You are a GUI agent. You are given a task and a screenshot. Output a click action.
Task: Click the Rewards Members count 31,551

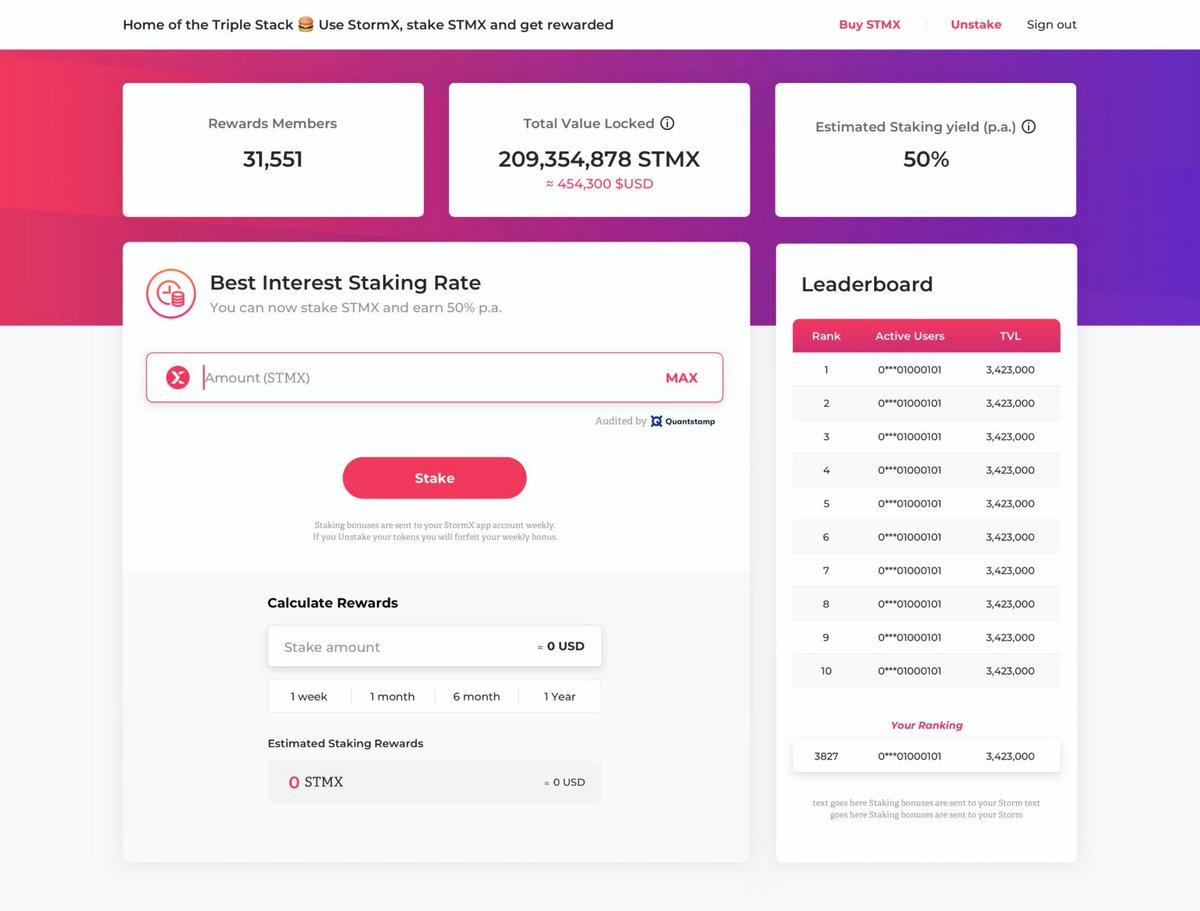[273, 159]
